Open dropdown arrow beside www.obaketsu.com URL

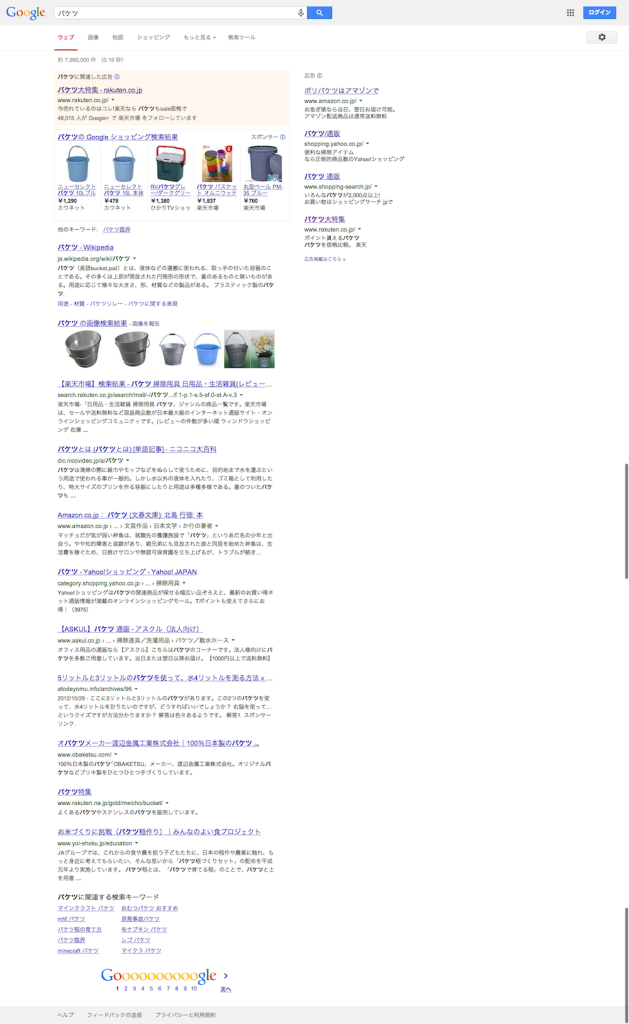(115, 755)
